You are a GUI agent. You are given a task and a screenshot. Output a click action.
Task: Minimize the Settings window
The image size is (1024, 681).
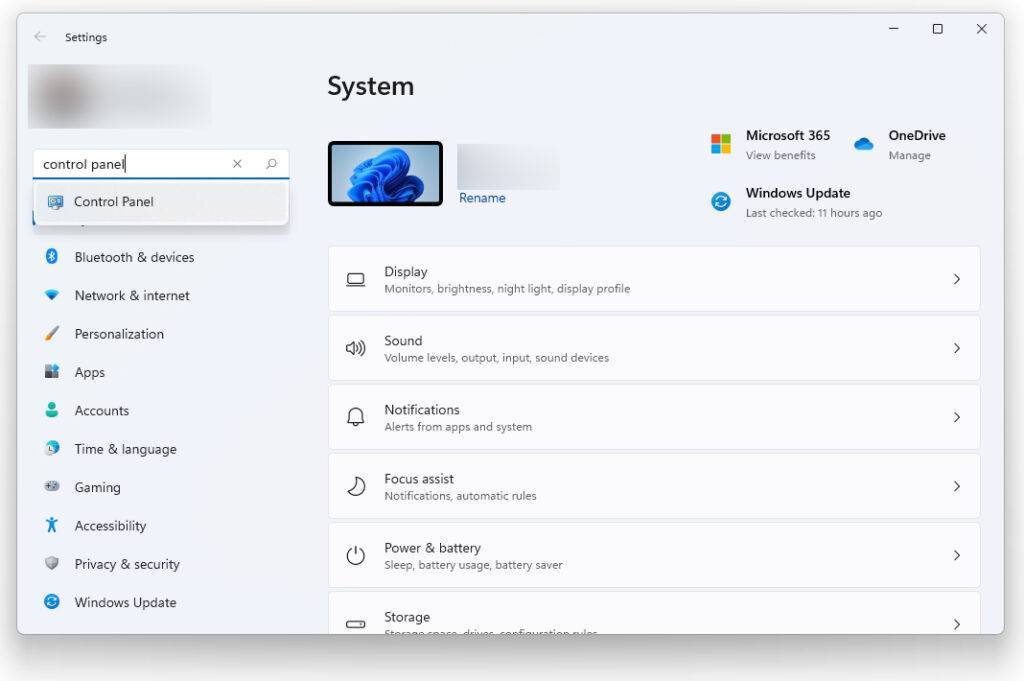pyautogui.click(x=893, y=29)
